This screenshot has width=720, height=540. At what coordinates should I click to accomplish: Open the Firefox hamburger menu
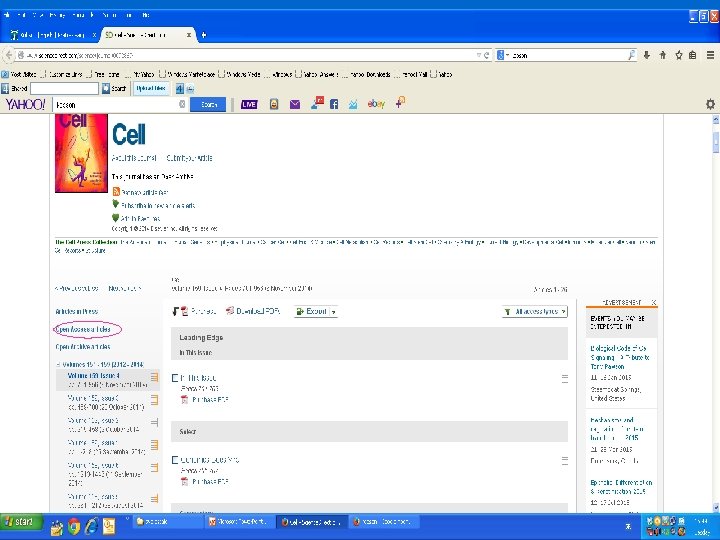(x=710, y=55)
